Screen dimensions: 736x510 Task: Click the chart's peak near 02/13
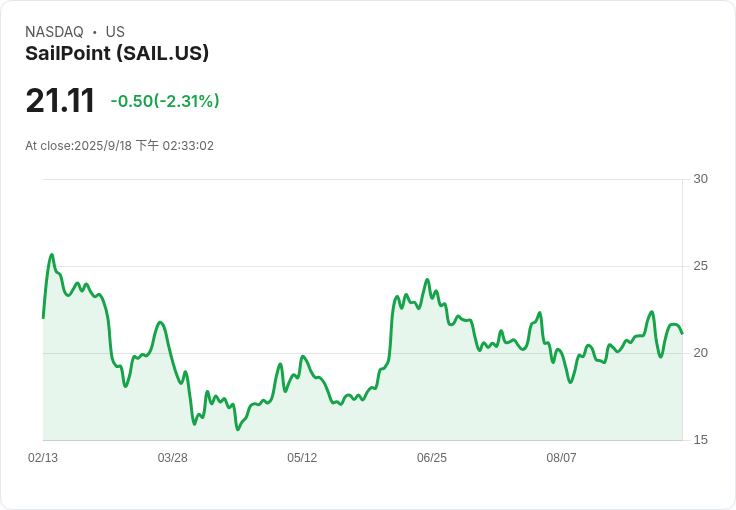(52, 255)
